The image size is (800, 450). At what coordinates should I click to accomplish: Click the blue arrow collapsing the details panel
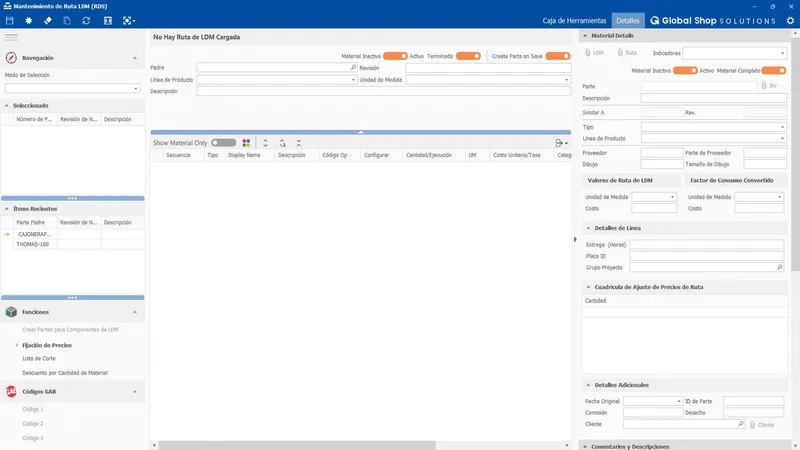tap(575, 239)
